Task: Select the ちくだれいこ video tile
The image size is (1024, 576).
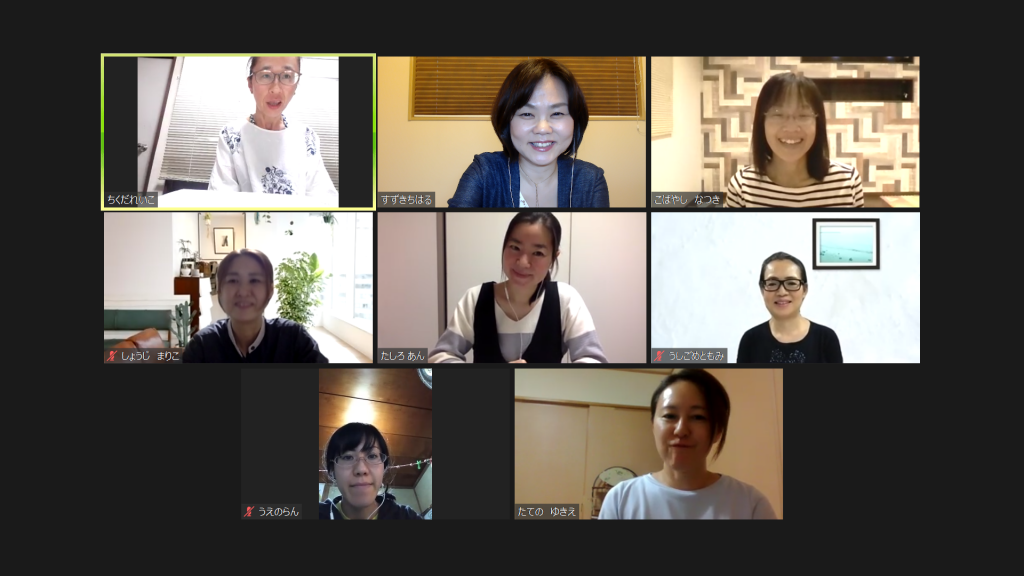Action: tap(238, 132)
